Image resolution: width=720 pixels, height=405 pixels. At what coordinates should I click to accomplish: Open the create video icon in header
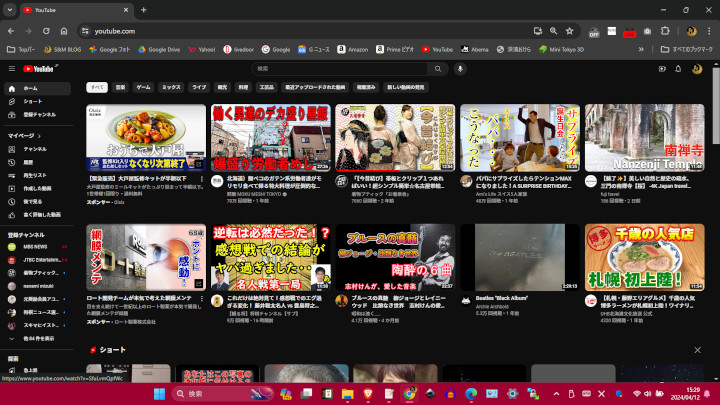(x=662, y=69)
